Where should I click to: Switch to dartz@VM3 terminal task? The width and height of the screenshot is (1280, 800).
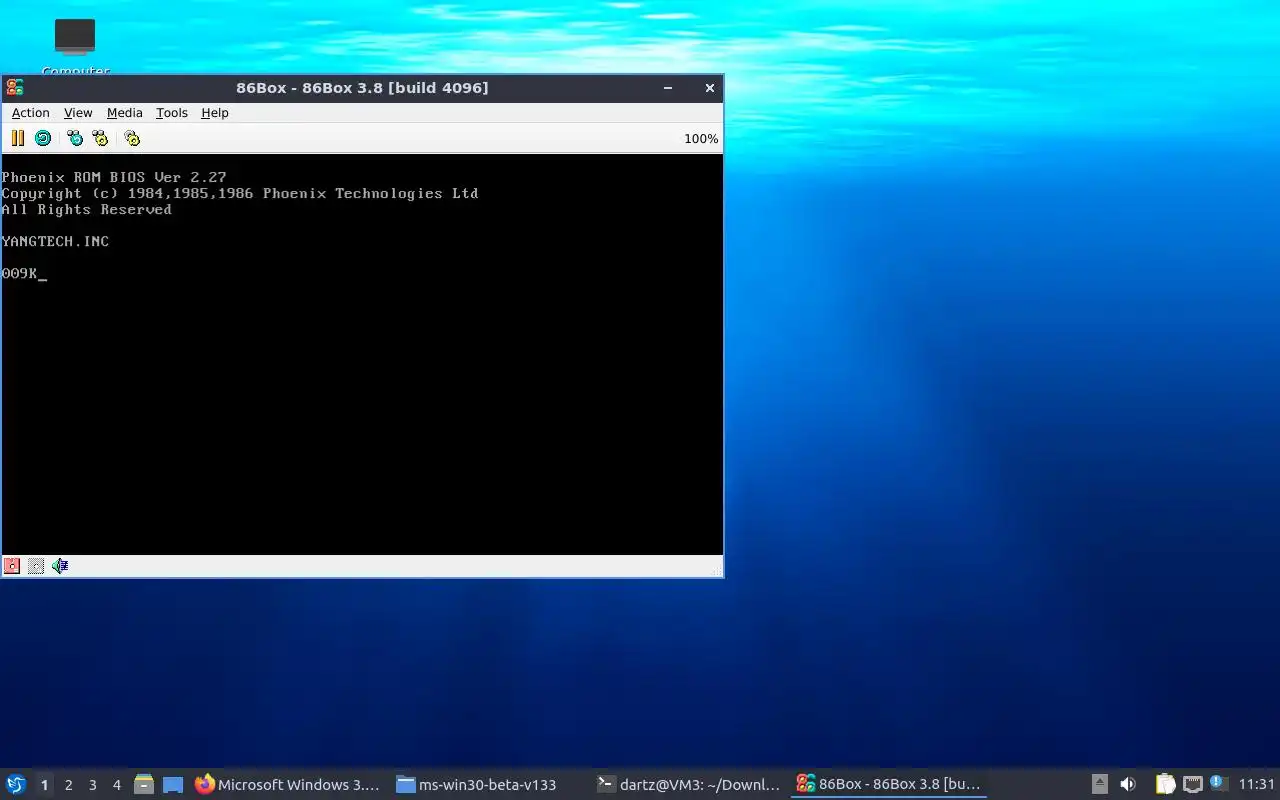click(688, 785)
